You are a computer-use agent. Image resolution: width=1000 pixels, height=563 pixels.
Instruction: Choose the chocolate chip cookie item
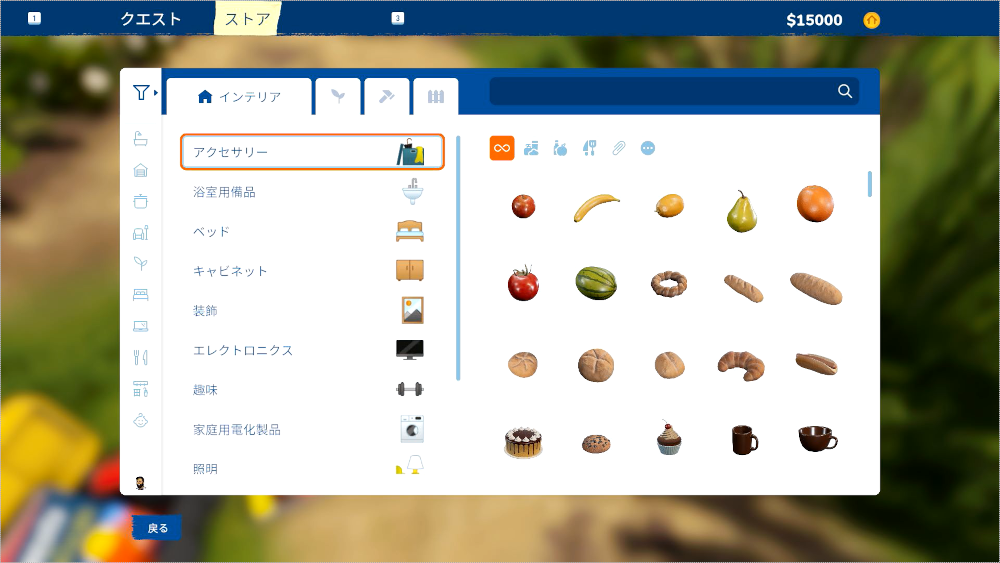pyautogui.click(x=596, y=443)
